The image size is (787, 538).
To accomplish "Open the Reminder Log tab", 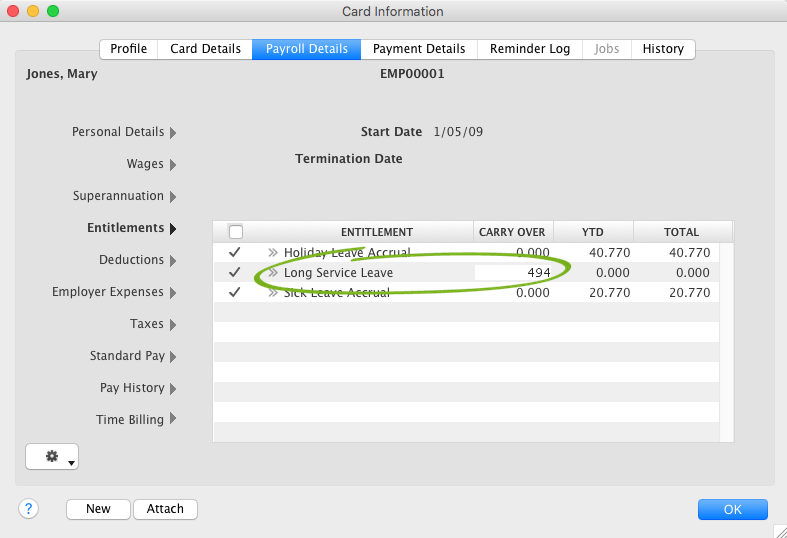I will point(529,49).
